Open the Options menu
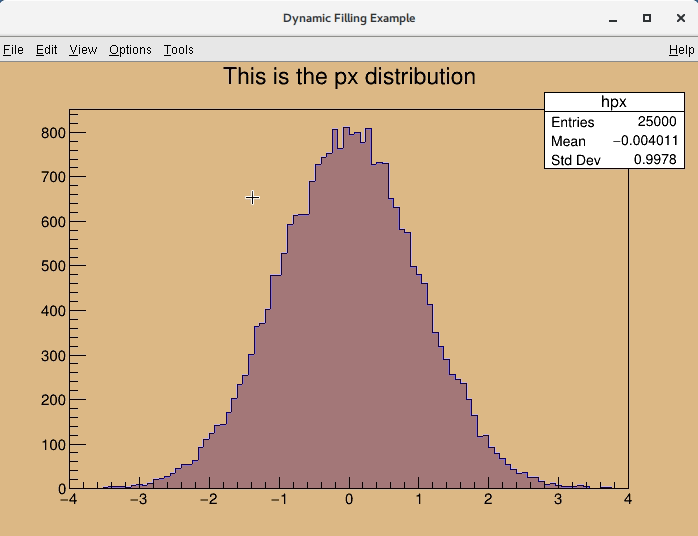The height and width of the screenshot is (536, 698). click(130, 50)
